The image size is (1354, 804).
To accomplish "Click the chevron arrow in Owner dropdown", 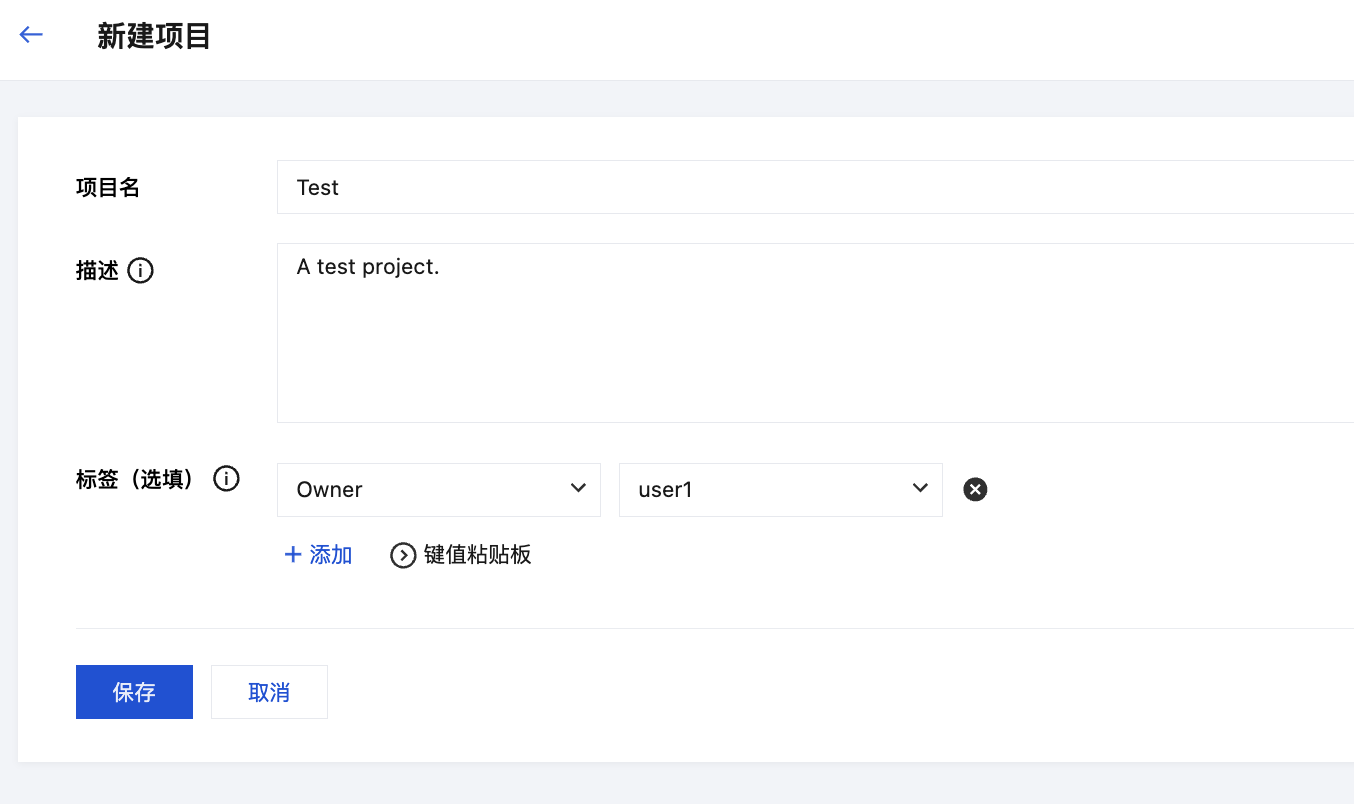I will [x=578, y=488].
